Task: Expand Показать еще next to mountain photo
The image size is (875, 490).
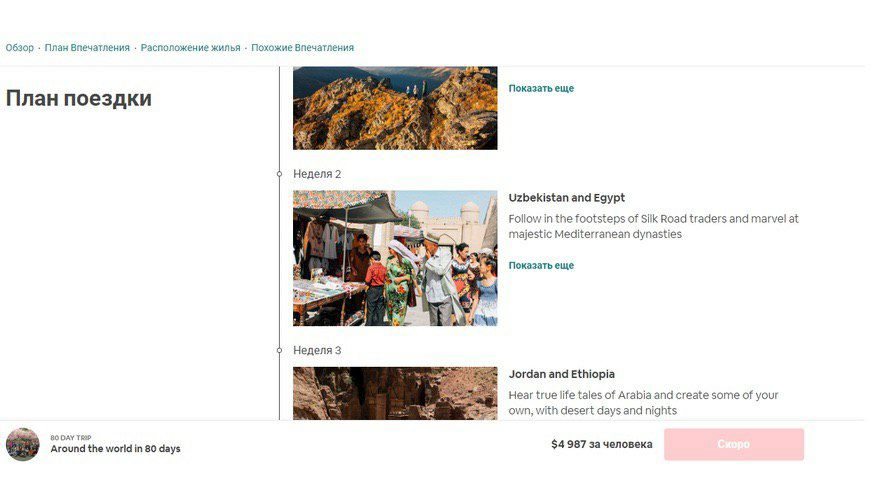Action: coord(541,88)
